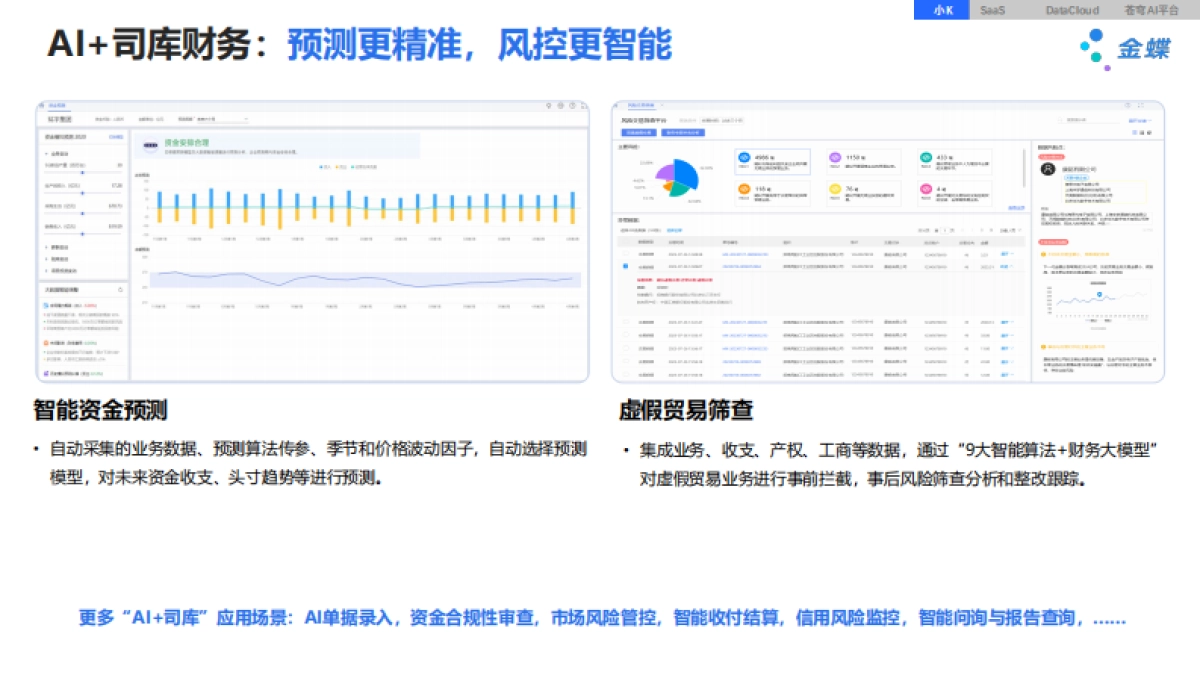Collapse the 业务因素 section in the sidebar

pos(46,156)
